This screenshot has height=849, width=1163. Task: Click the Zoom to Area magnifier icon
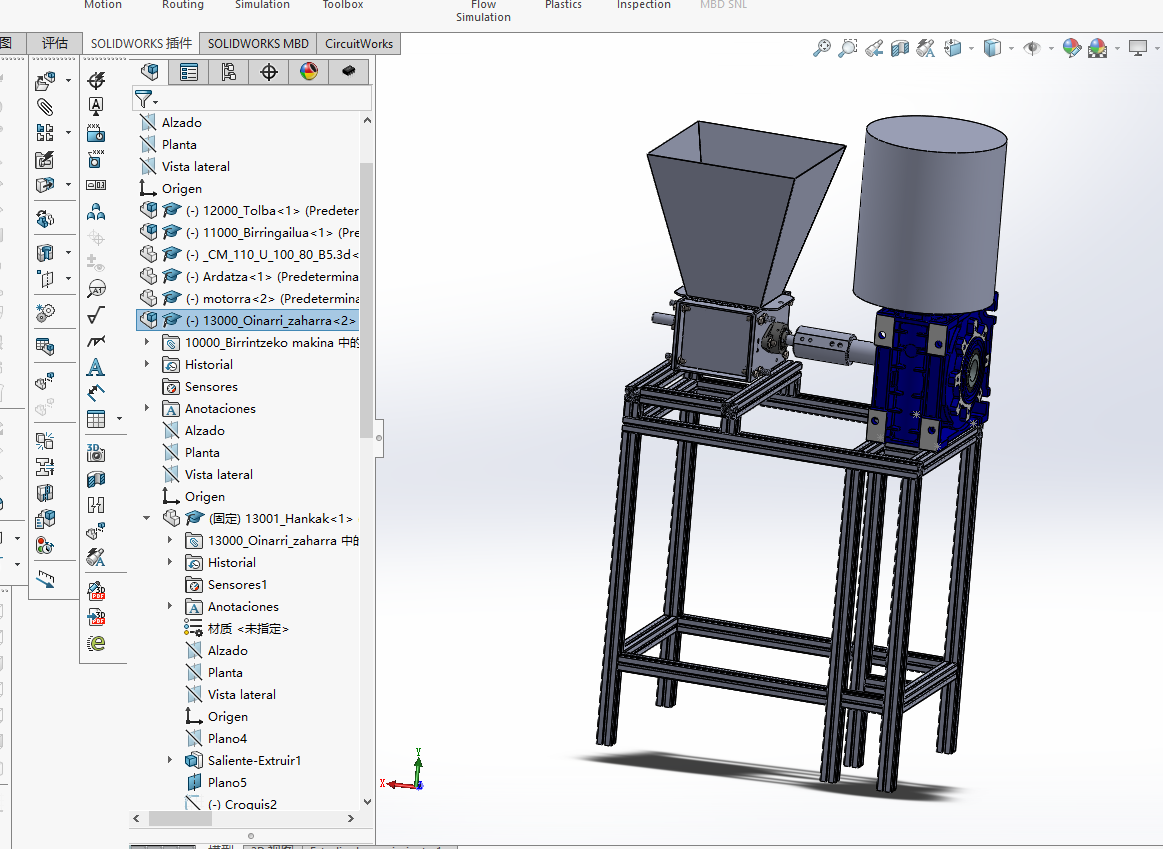coord(848,47)
